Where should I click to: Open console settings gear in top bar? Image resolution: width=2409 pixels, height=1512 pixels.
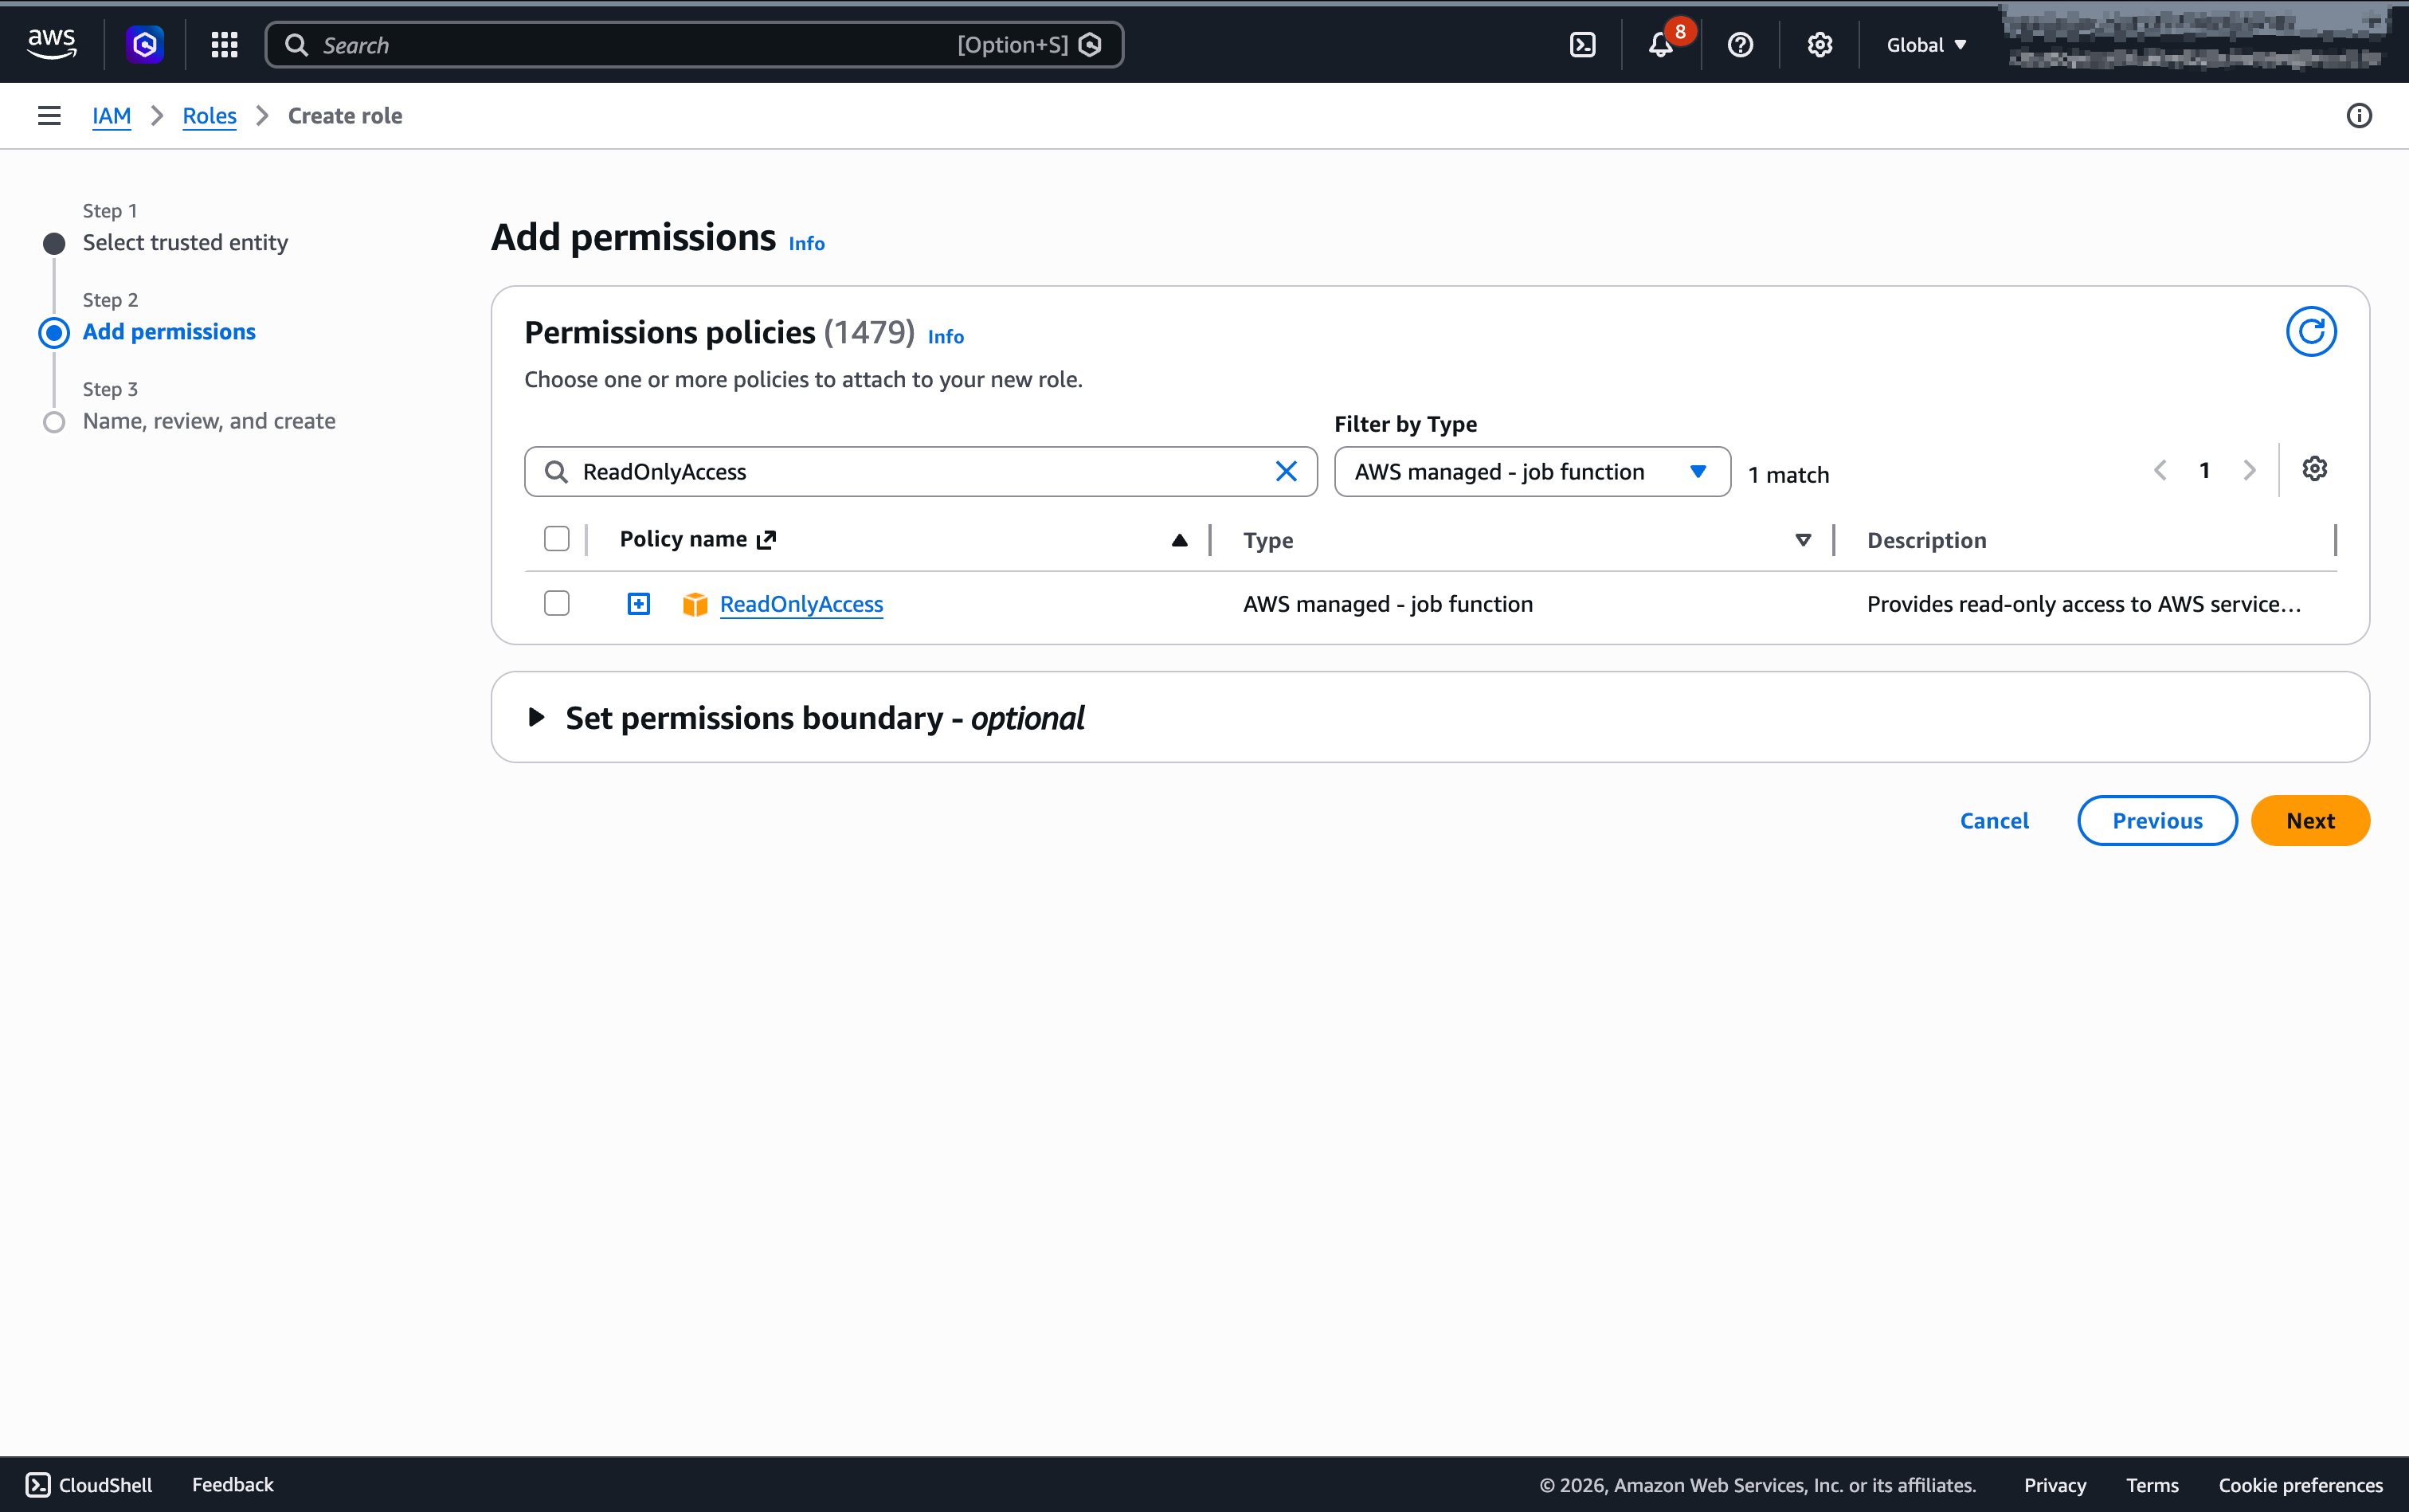click(x=1819, y=45)
